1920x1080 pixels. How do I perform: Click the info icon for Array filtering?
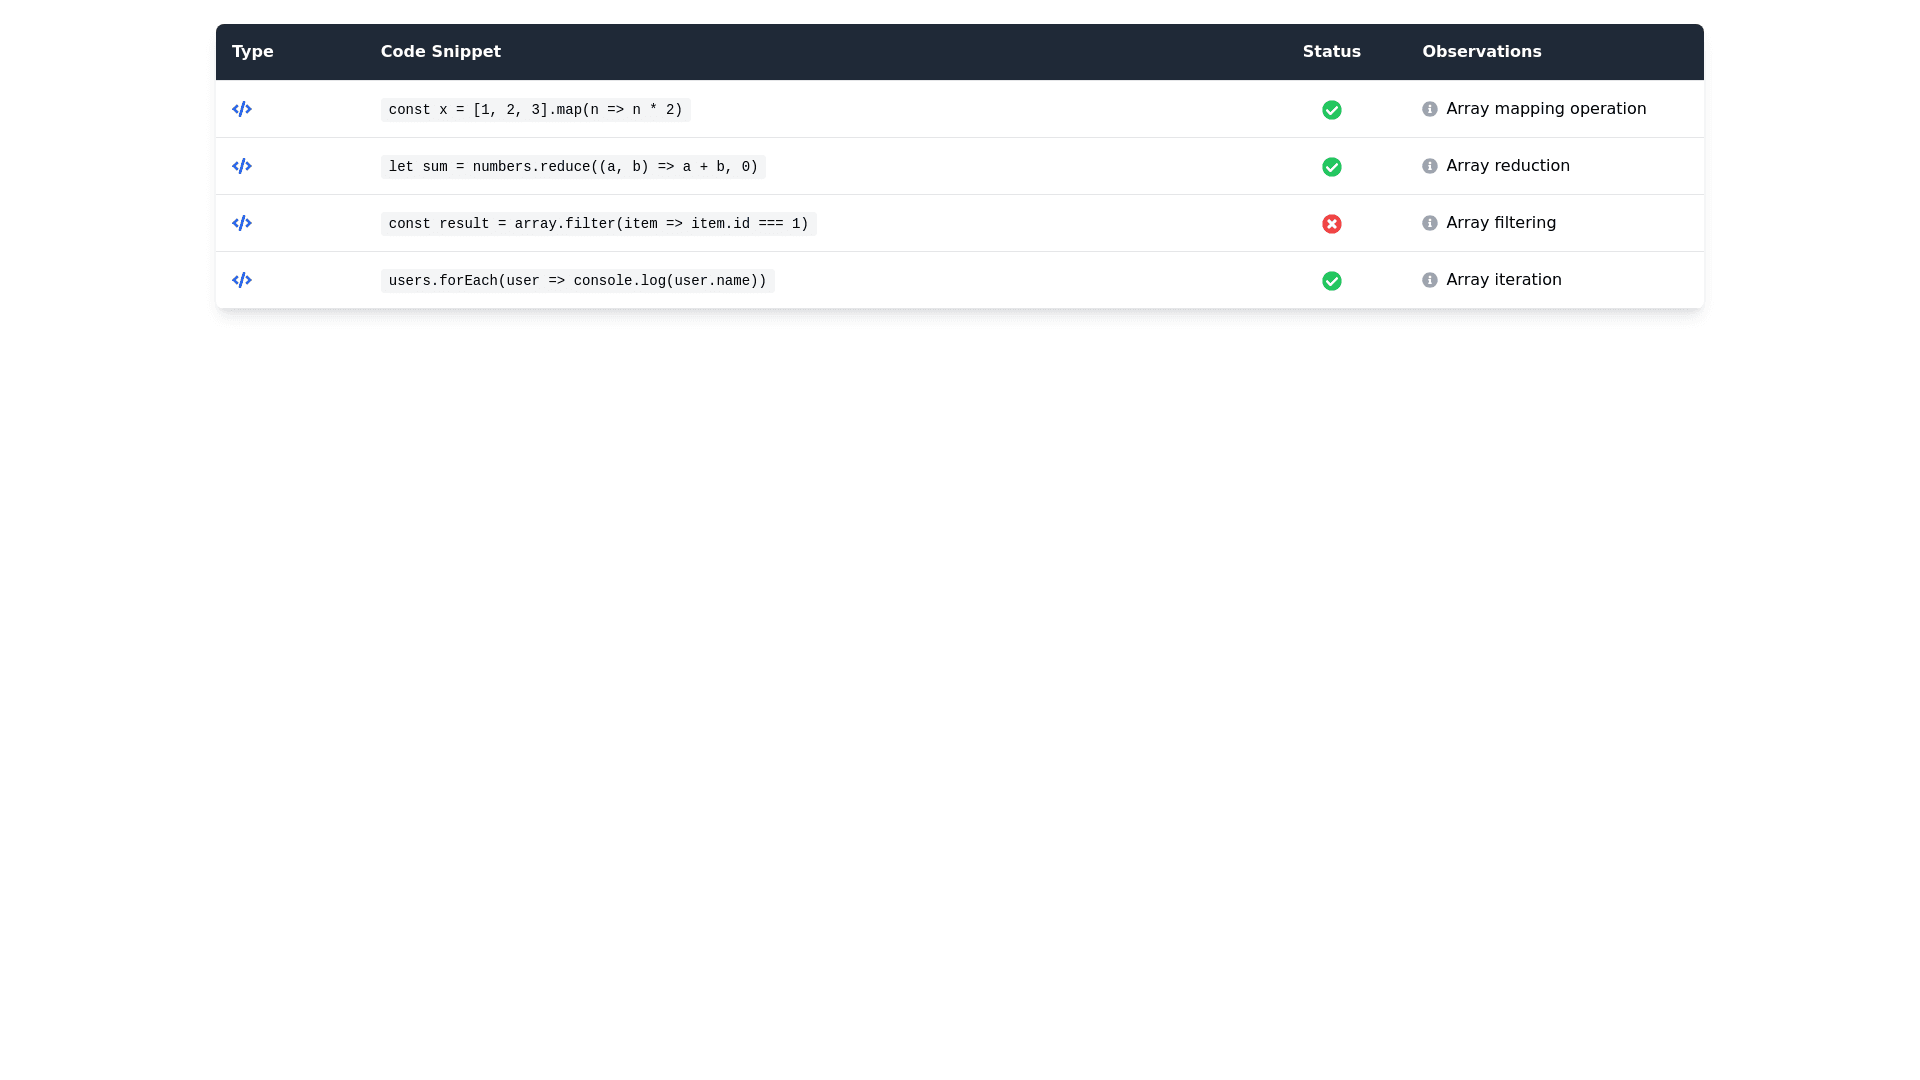[x=1429, y=224]
